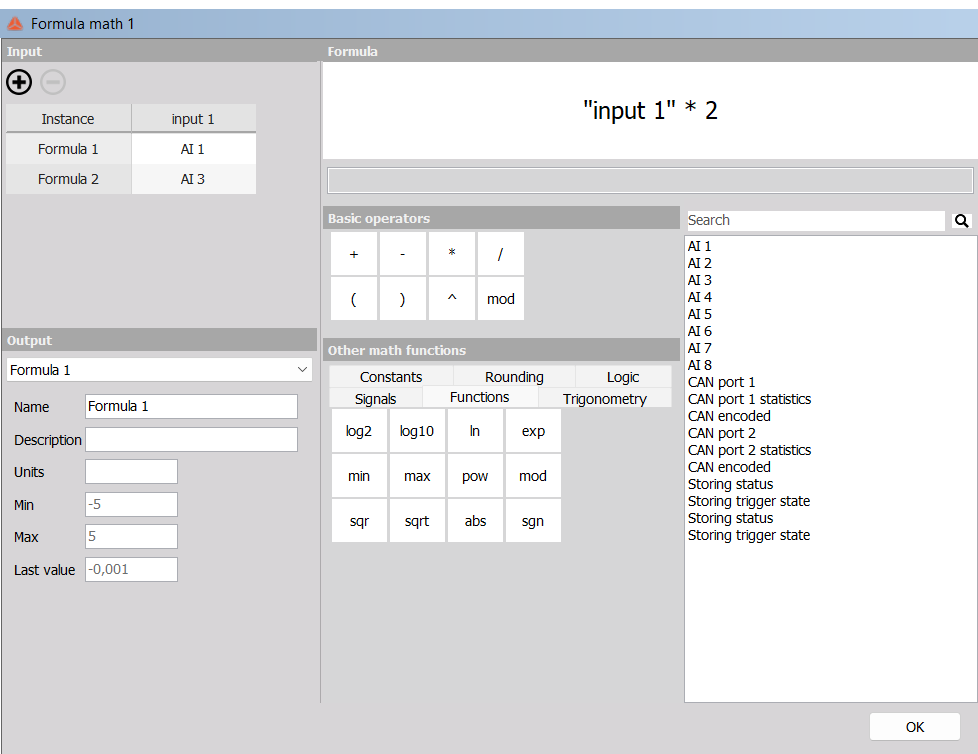The width and height of the screenshot is (978, 754).
Task: Open the Signals tab
Action: tap(375, 399)
